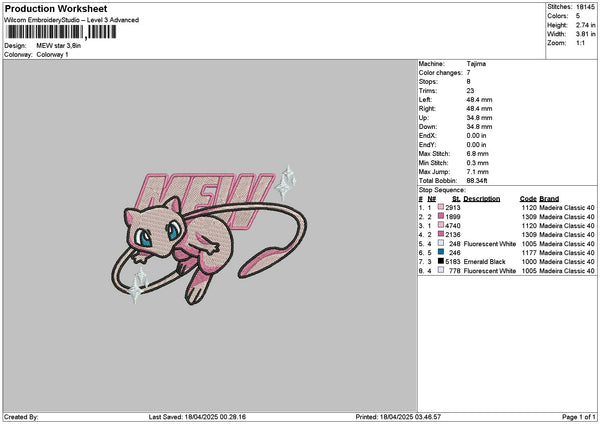Click the blue swatch for thread 246

click(x=441, y=252)
